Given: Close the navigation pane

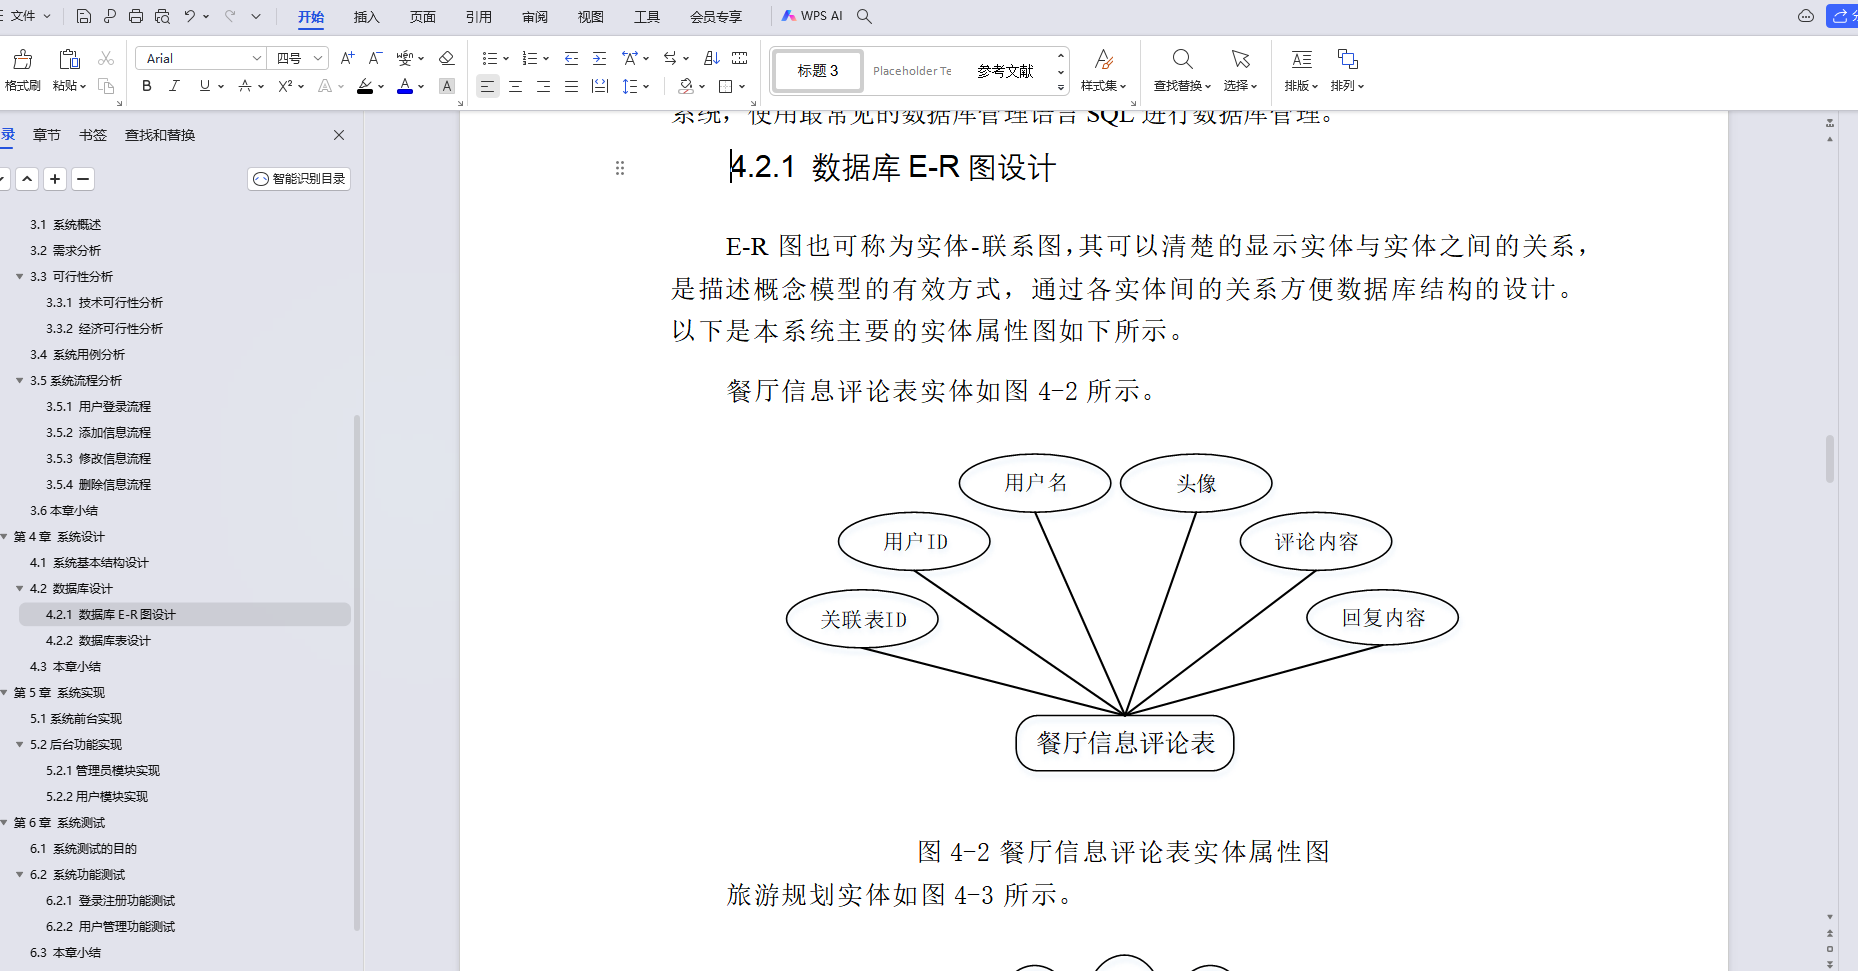Looking at the screenshot, I should [x=339, y=135].
